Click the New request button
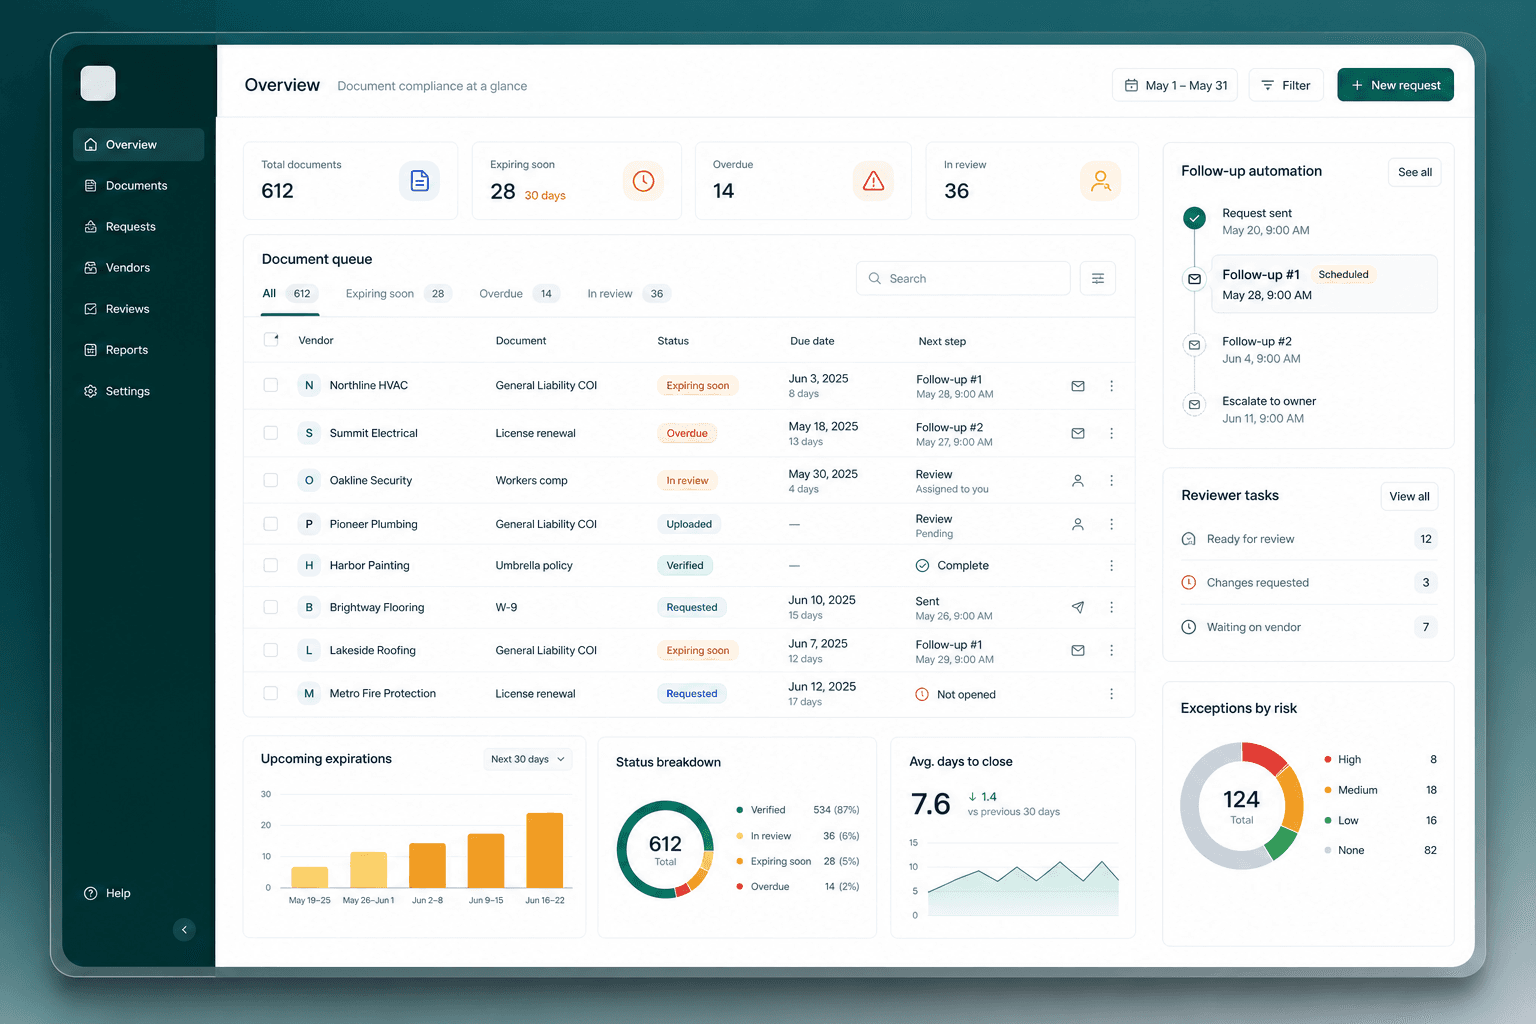This screenshot has width=1536, height=1024. click(1395, 85)
